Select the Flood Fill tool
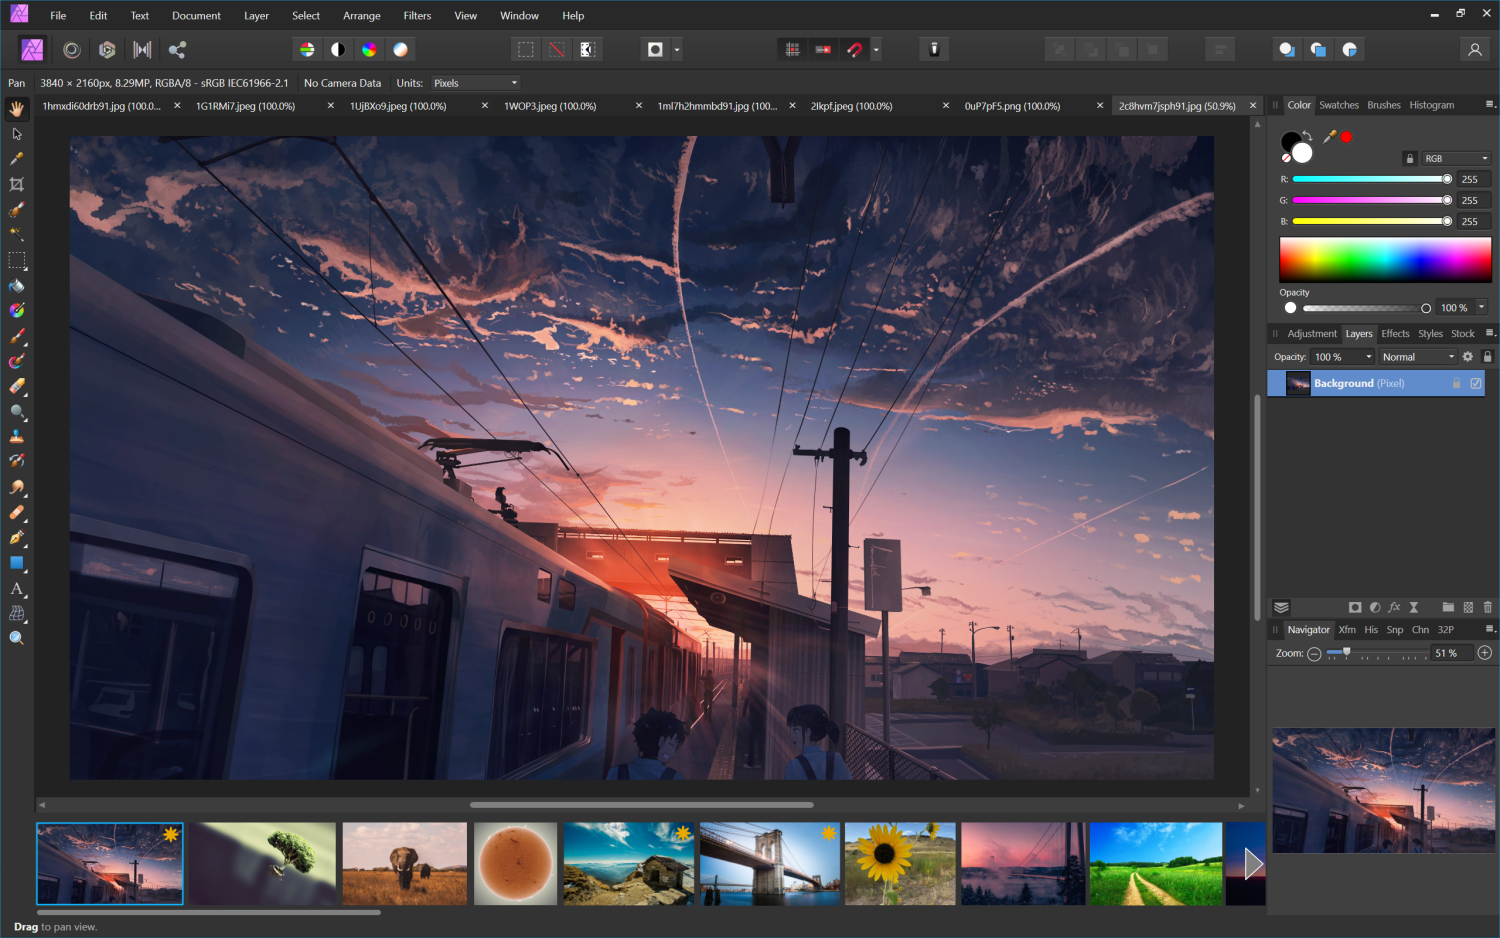The width and height of the screenshot is (1500, 938). tap(16, 285)
